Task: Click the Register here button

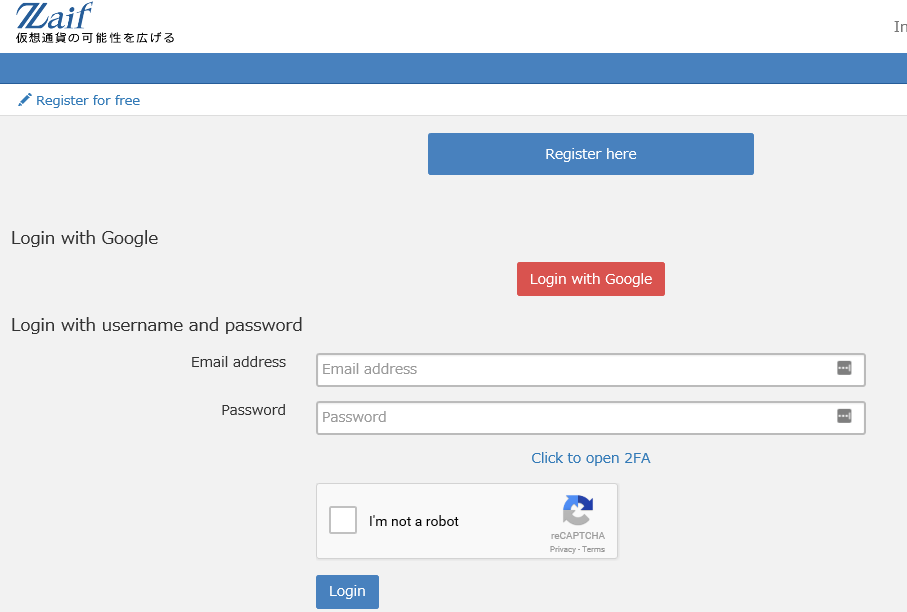Action: tap(591, 154)
